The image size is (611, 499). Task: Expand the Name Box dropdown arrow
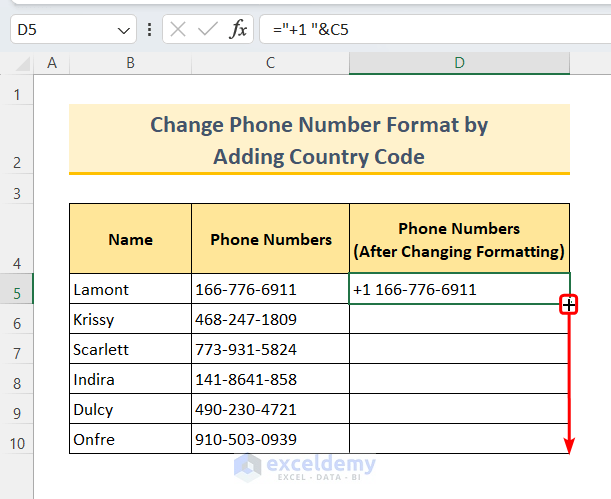tap(124, 30)
